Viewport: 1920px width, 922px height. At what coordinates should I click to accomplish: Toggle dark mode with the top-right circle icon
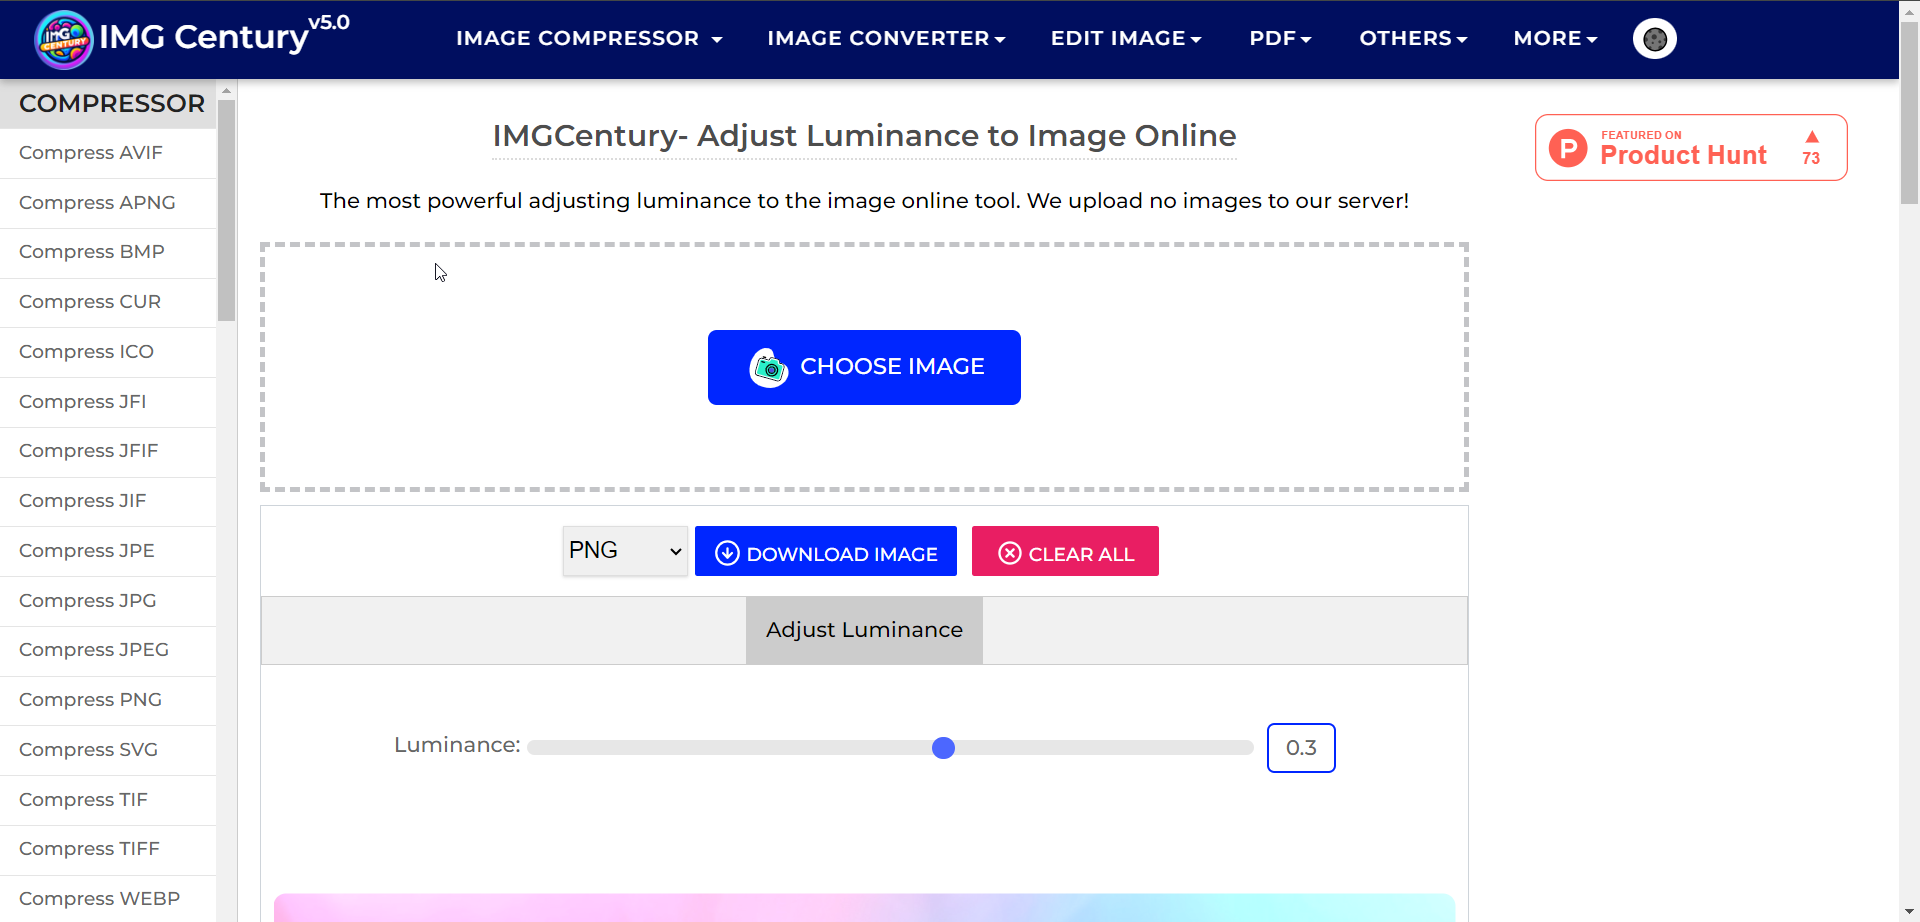click(x=1654, y=38)
